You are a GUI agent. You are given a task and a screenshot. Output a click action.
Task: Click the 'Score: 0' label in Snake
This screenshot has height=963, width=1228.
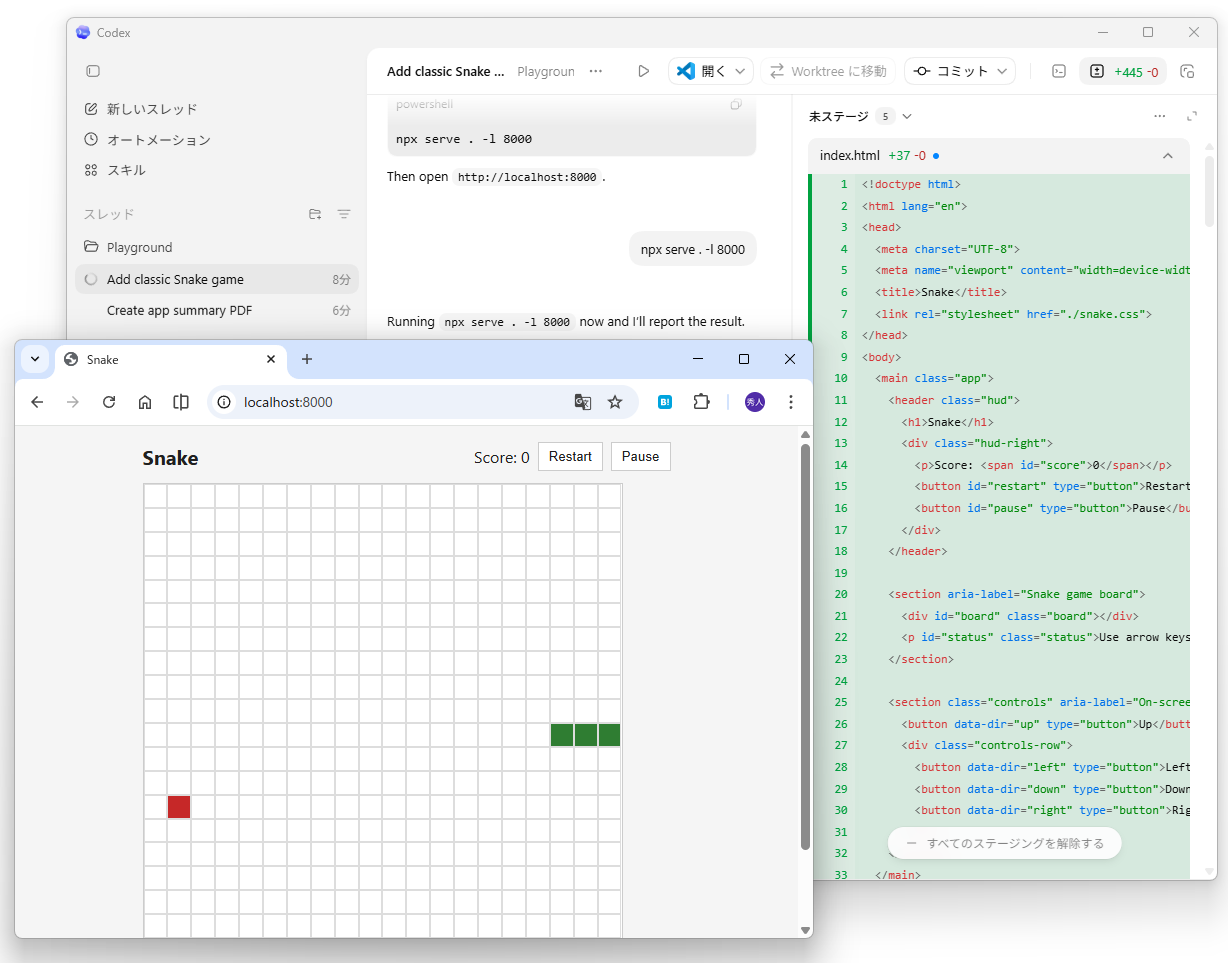click(x=502, y=457)
